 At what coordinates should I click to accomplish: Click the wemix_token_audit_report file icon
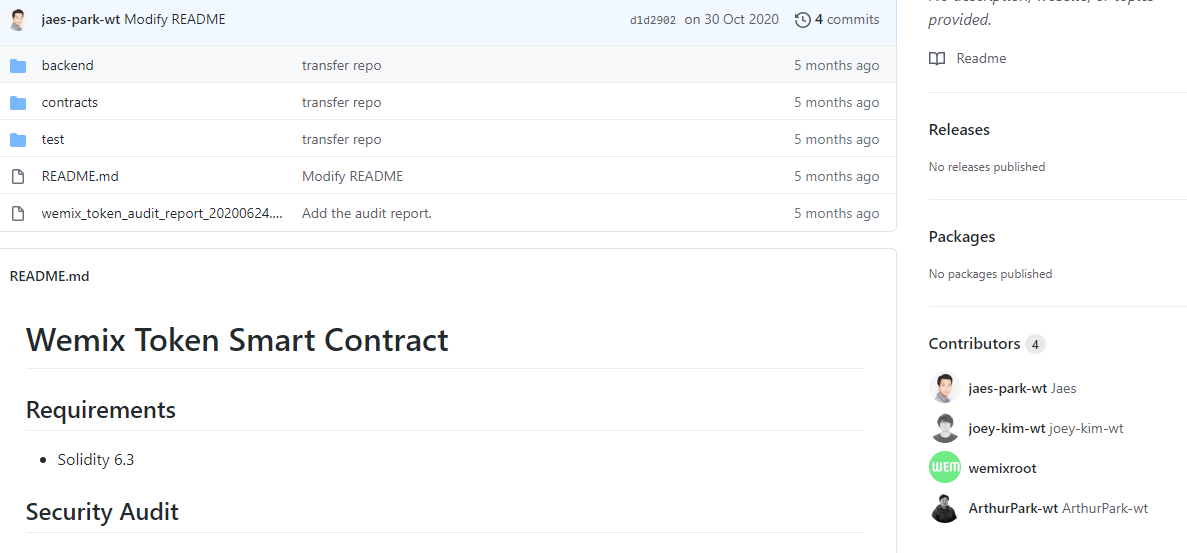(x=18, y=214)
